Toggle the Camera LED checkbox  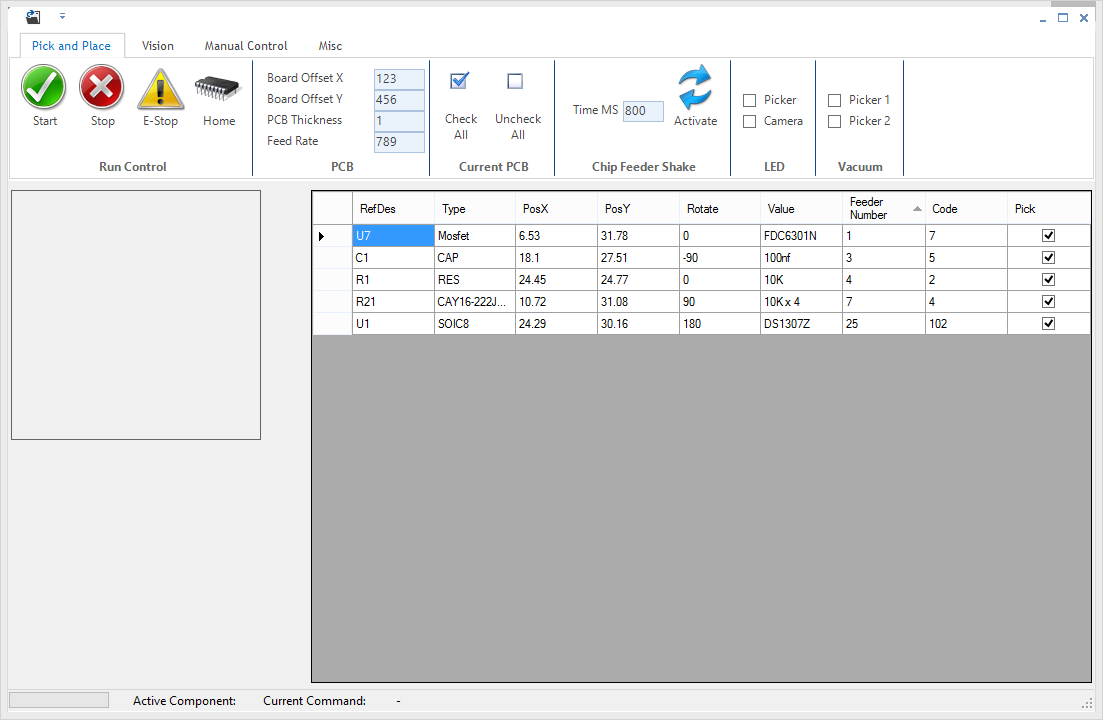tap(749, 121)
